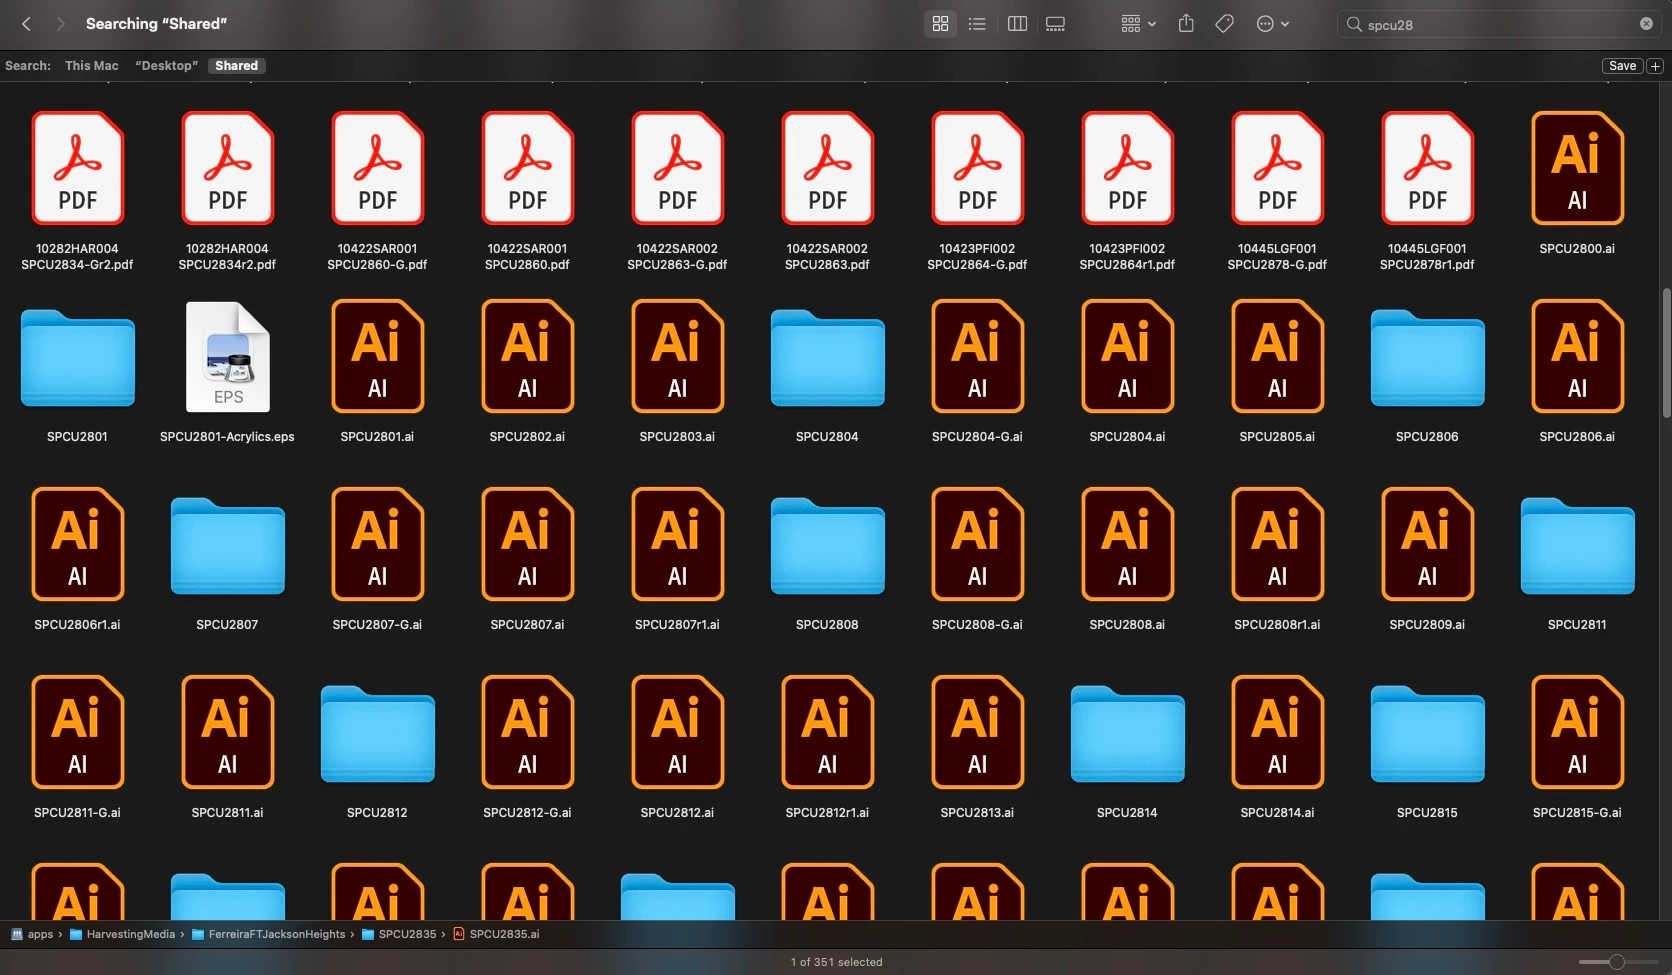
Task: Click the Save search button
Action: tap(1622, 66)
